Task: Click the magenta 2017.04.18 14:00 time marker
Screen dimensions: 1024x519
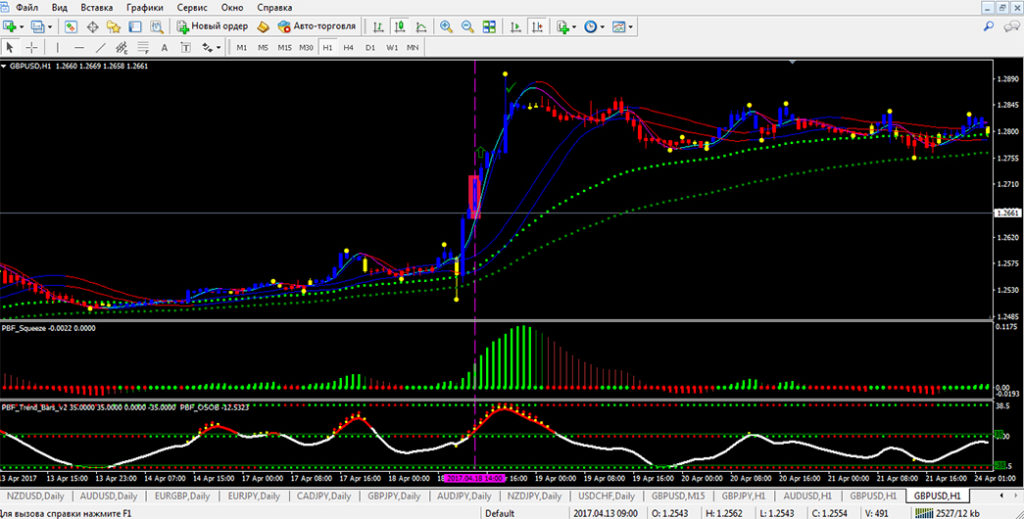Action: pos(475,479)
